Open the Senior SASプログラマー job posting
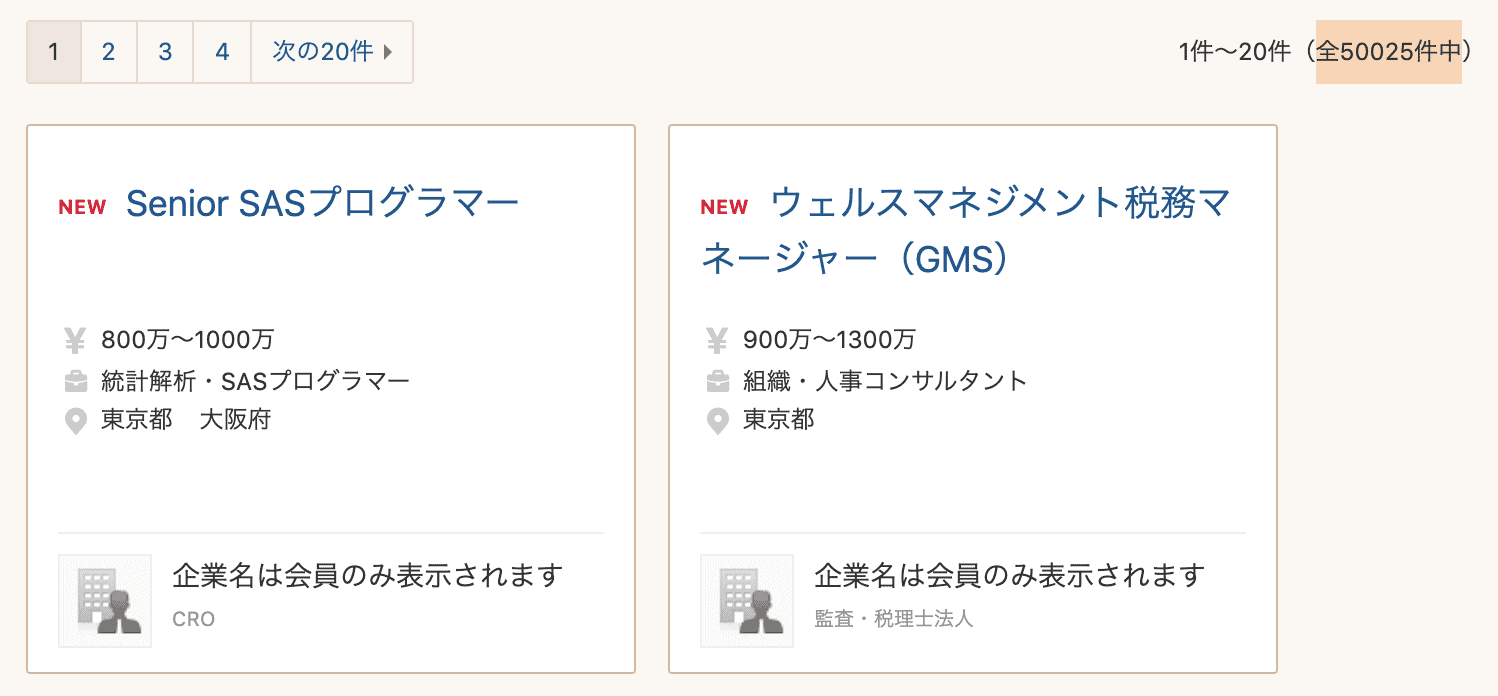This screenshot has width=1498, height=696. [x=322, y=203]
